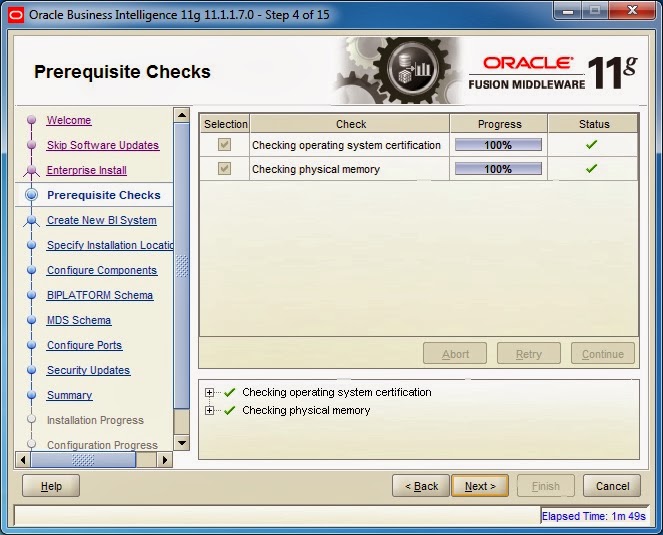Click the steps panel scroll down arrow
663x535 pixels.
point(182,443)
